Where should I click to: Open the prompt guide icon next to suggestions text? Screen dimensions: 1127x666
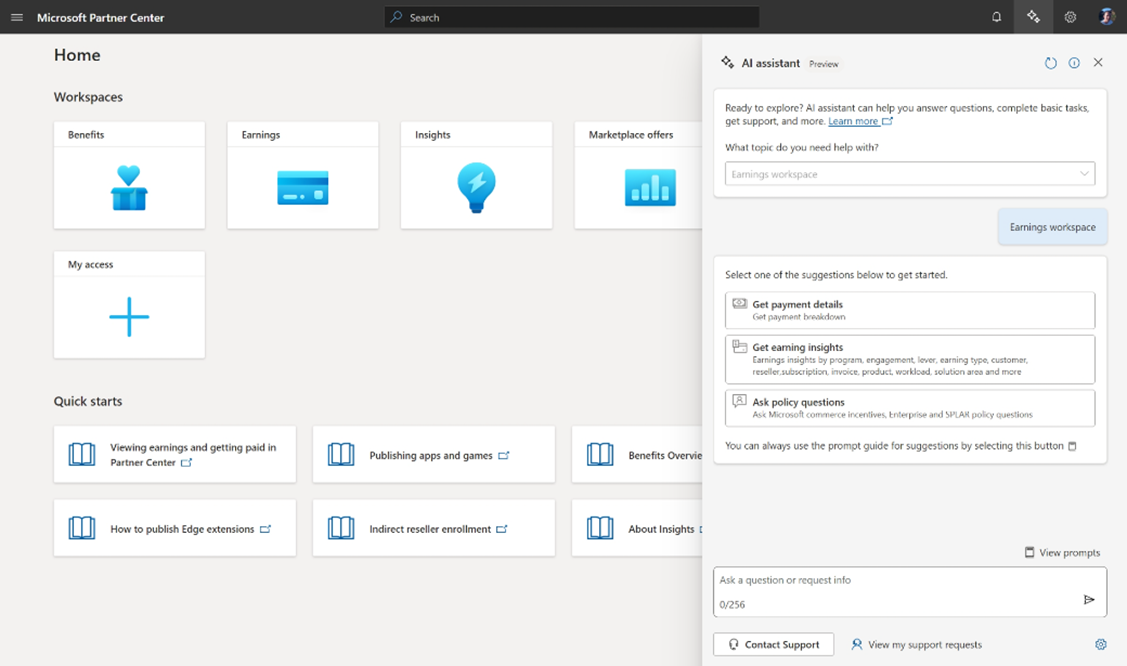[x=1072, y=446]
